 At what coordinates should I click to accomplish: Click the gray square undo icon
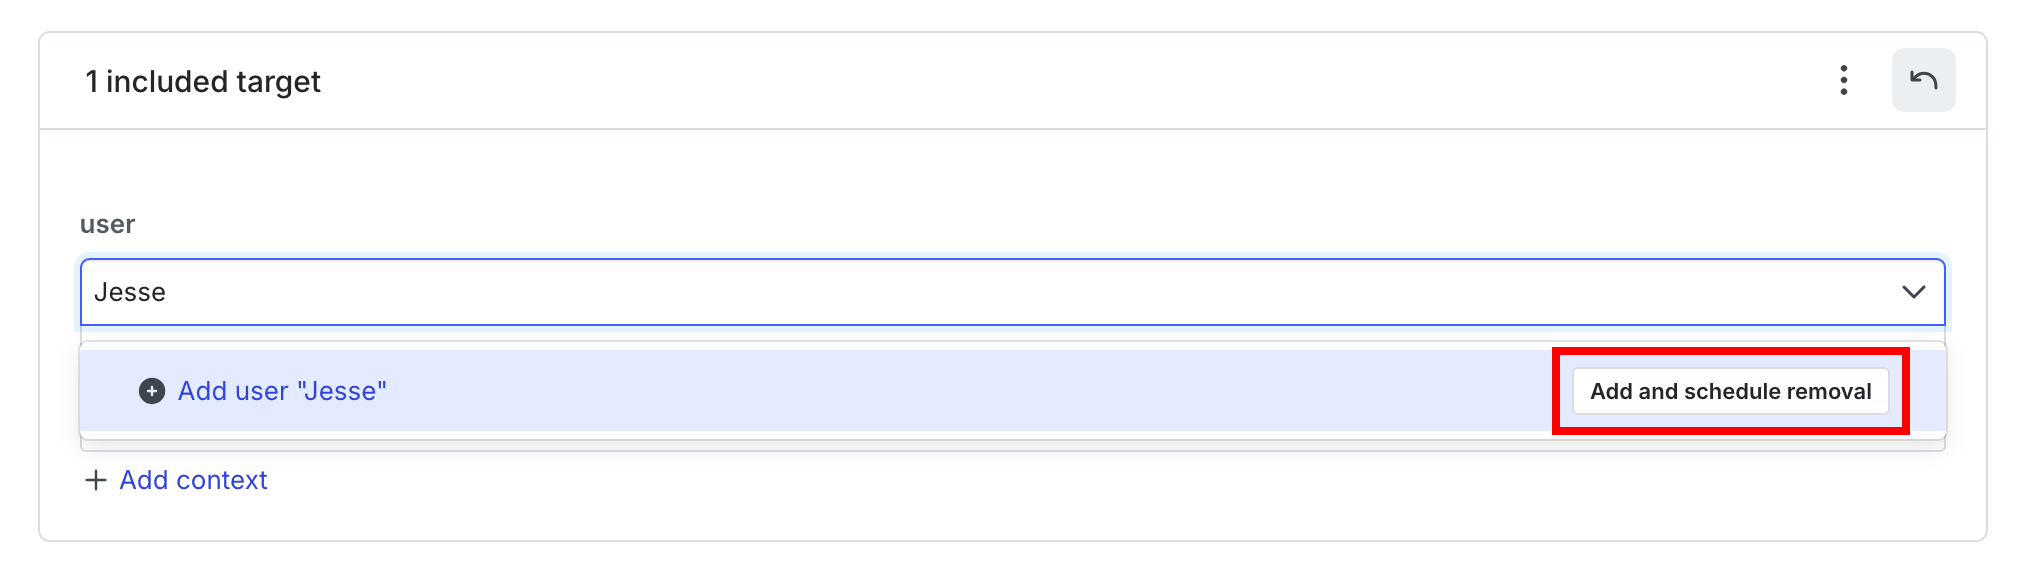coord(1923,80)
